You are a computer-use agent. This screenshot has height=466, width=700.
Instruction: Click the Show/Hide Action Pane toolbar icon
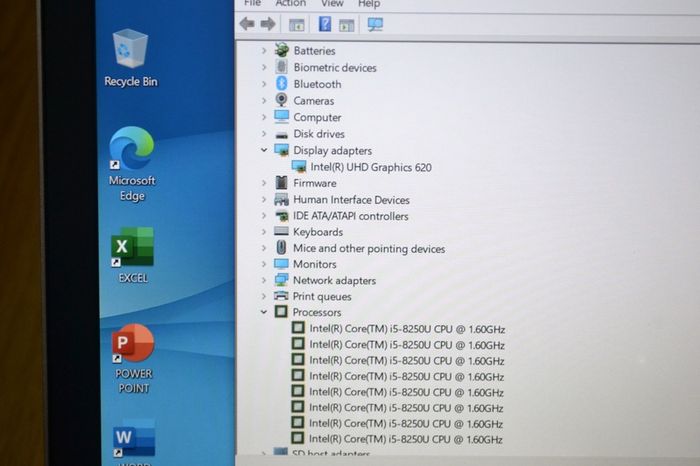[346, 25]
